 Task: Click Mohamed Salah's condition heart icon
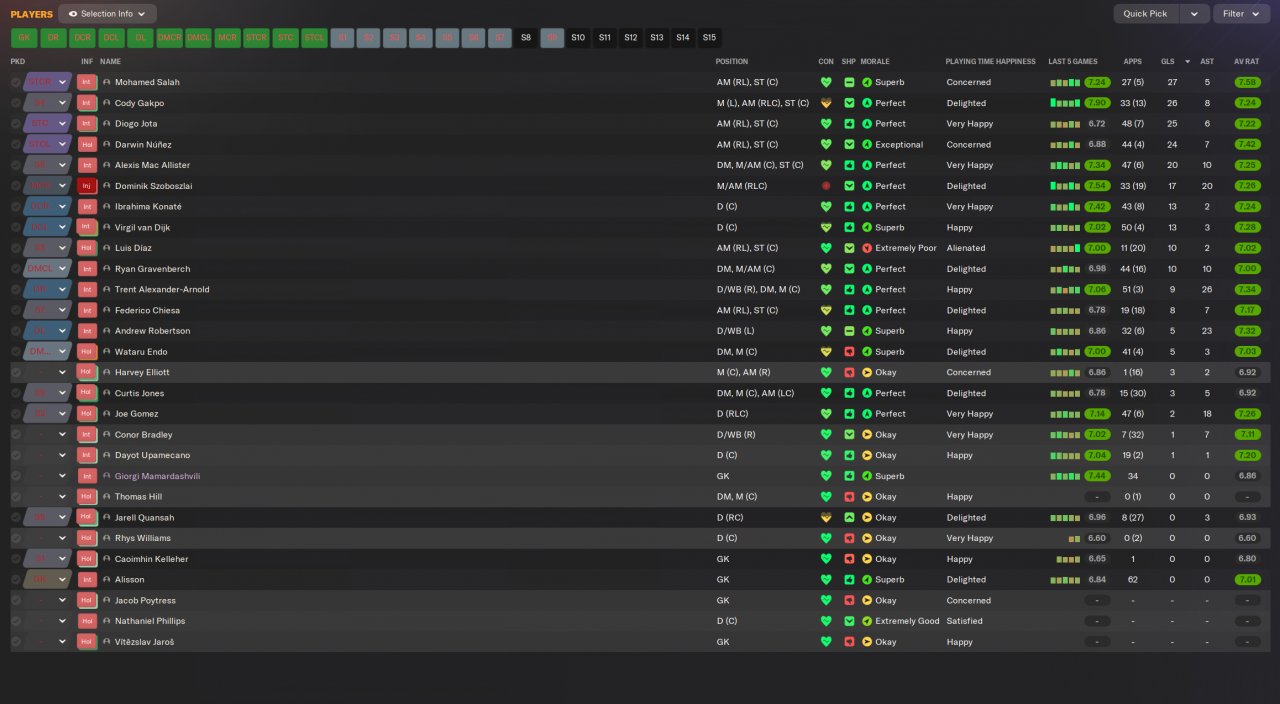point(826,82)
